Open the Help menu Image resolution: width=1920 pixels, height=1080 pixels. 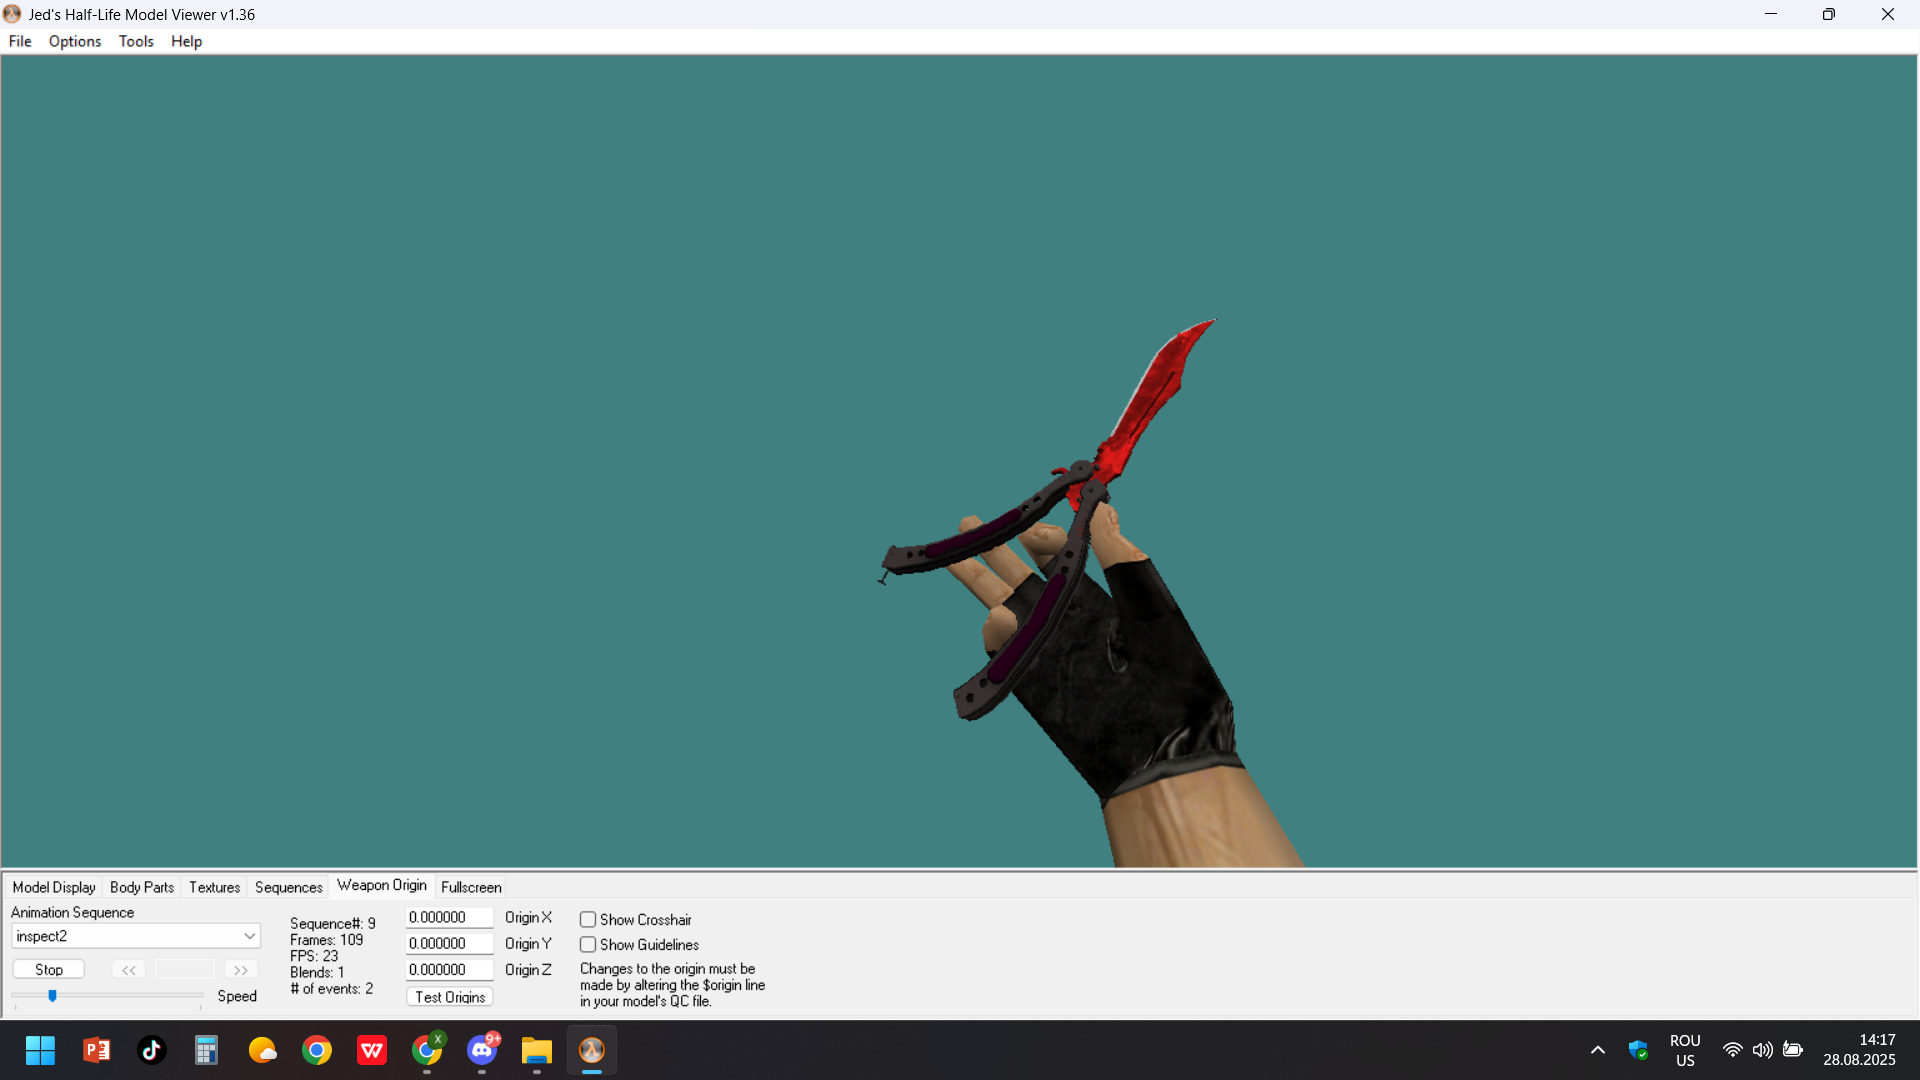pyautogui.click(x=186, y=41)
